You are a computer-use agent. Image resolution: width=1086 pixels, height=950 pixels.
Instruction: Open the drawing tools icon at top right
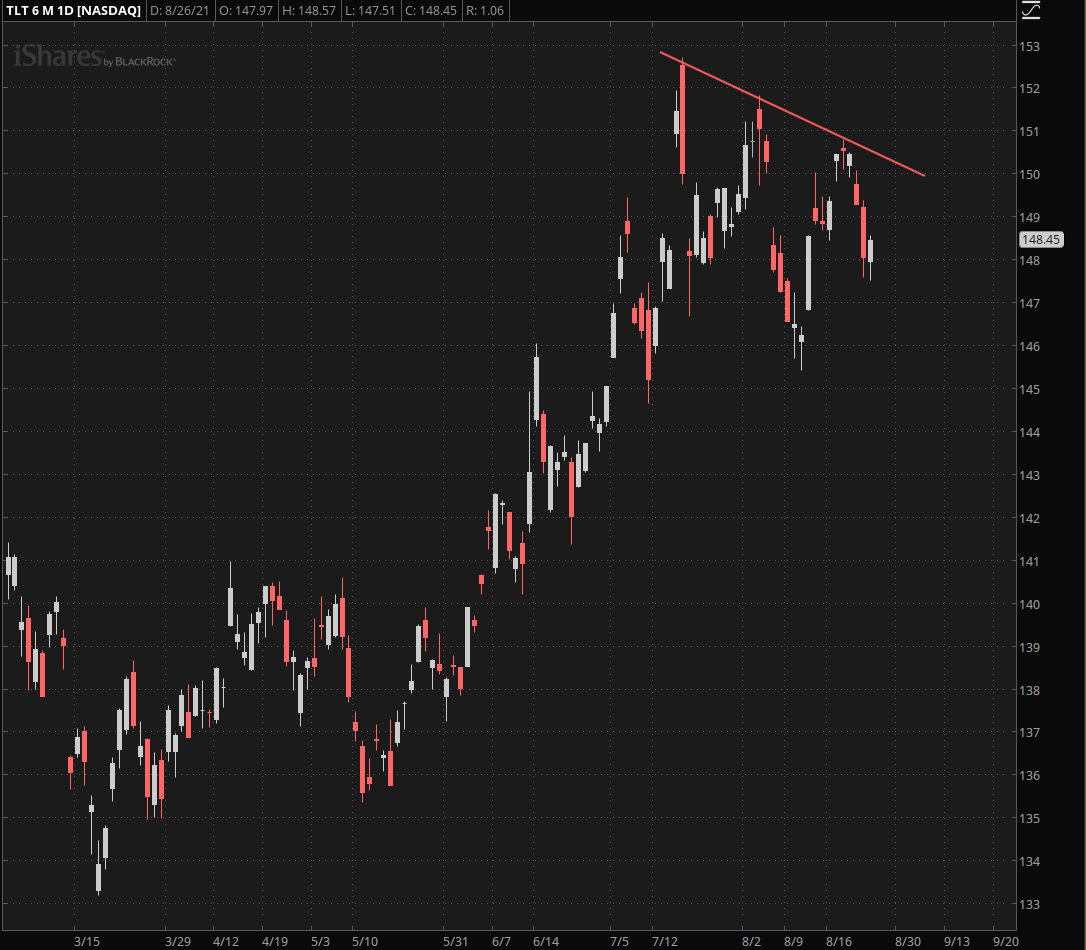pos(1031,10)
